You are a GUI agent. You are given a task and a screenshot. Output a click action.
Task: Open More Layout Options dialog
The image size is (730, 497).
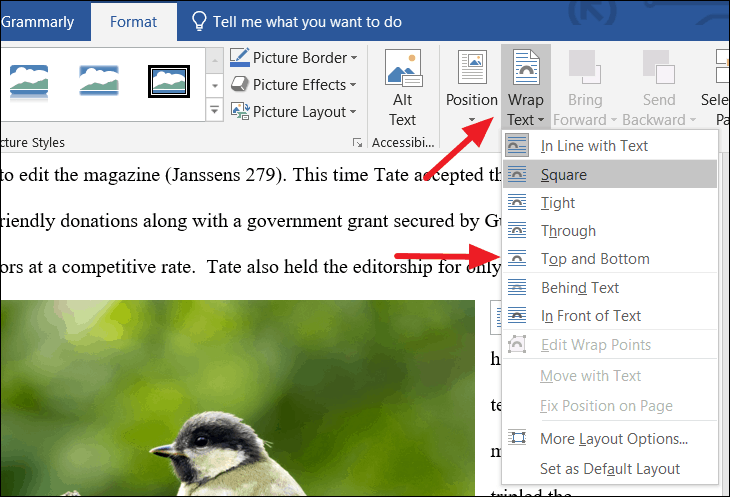[x=610, y=438]
